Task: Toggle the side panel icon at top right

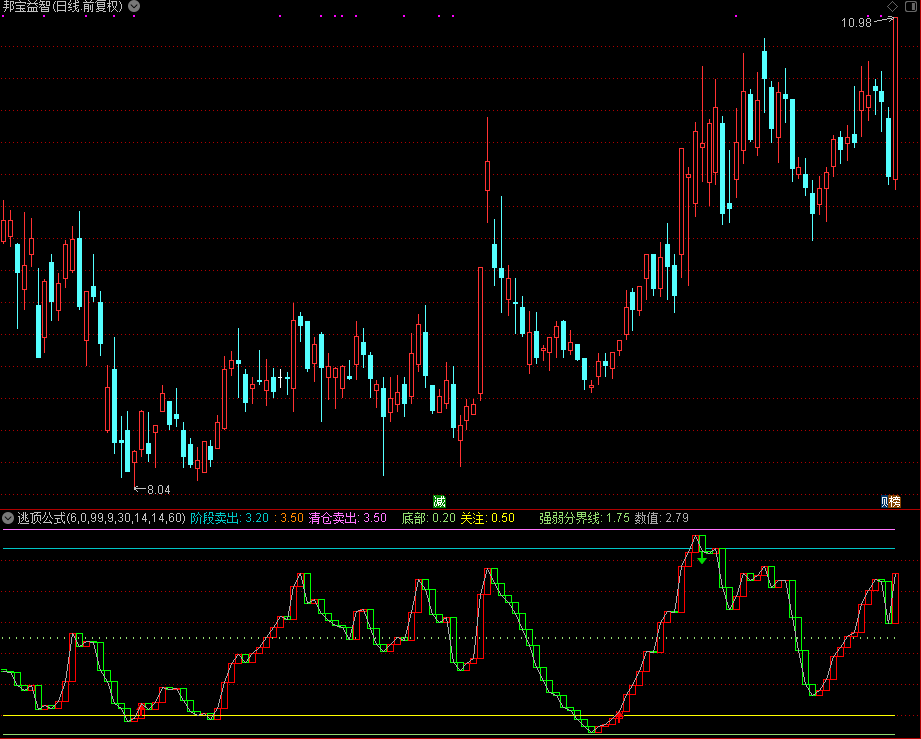Action: point(912,6)
